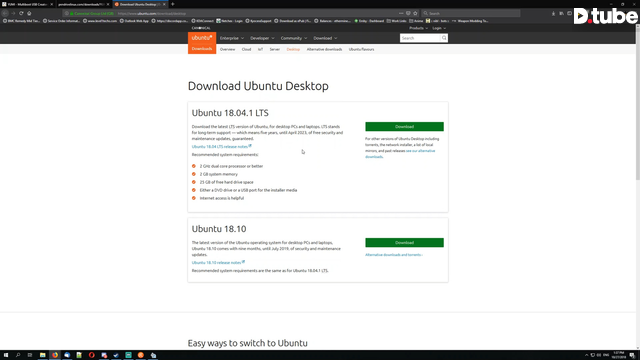Expand the Enterprise dropdown menu
The width and height of the screenshot is (640, 360).
pos(231,38)
